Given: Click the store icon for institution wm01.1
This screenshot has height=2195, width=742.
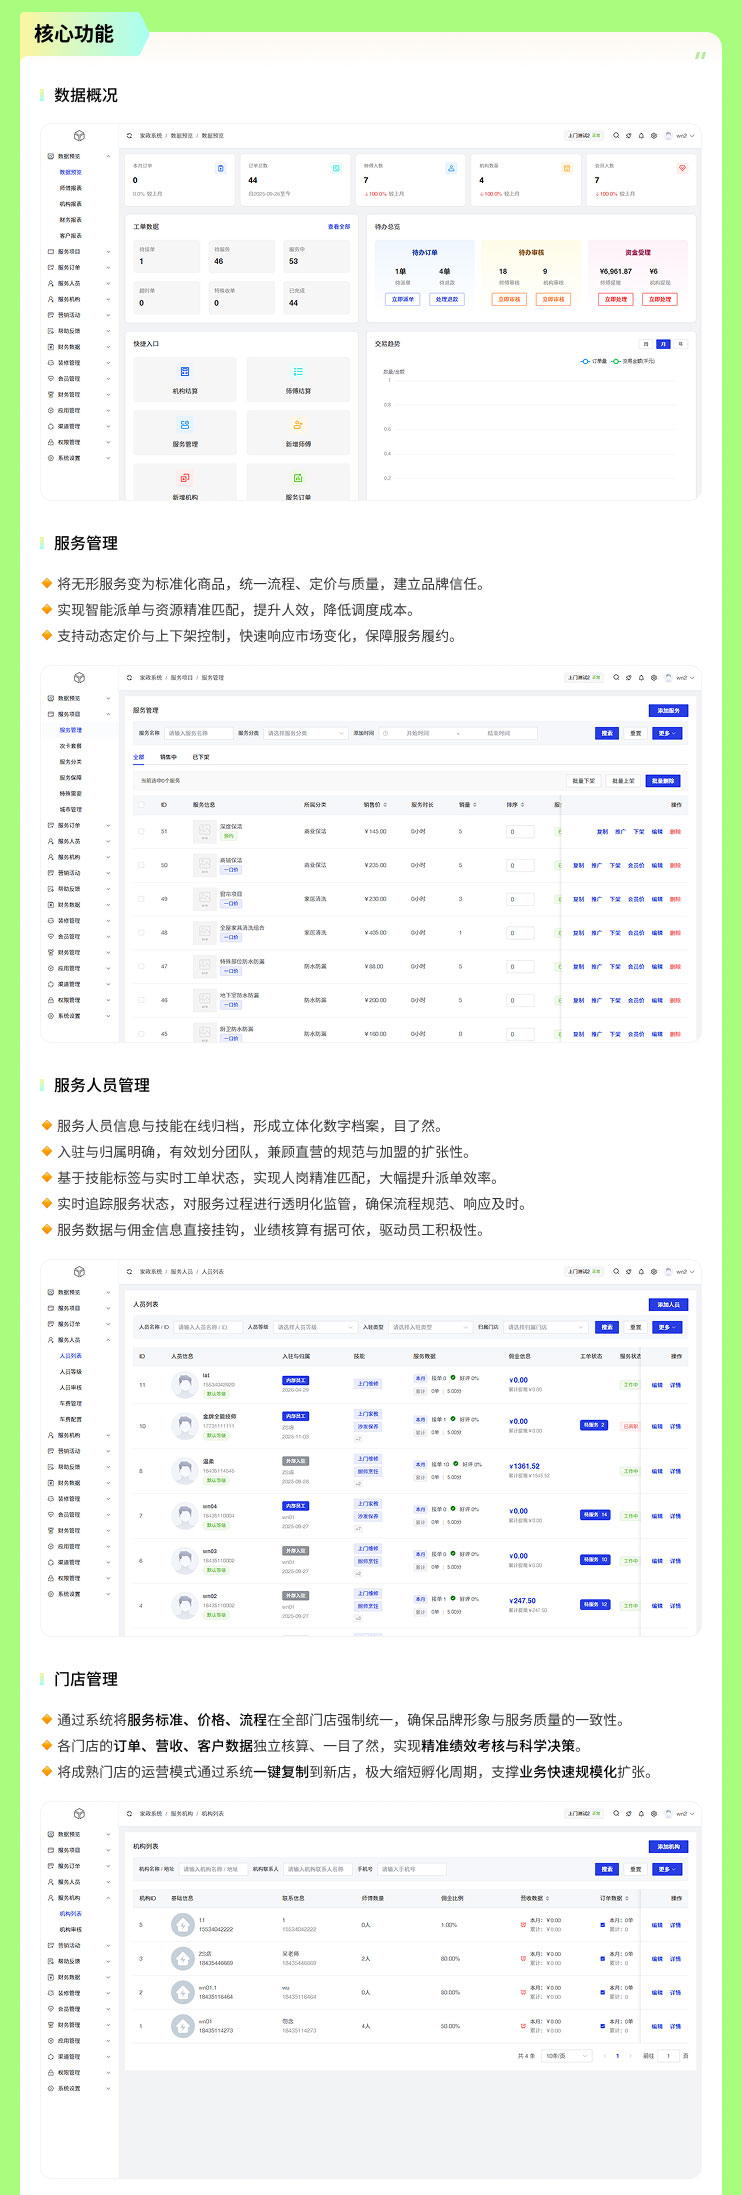Looking at the screenshot, I should pyautogui.click(x=182, y=1992).
